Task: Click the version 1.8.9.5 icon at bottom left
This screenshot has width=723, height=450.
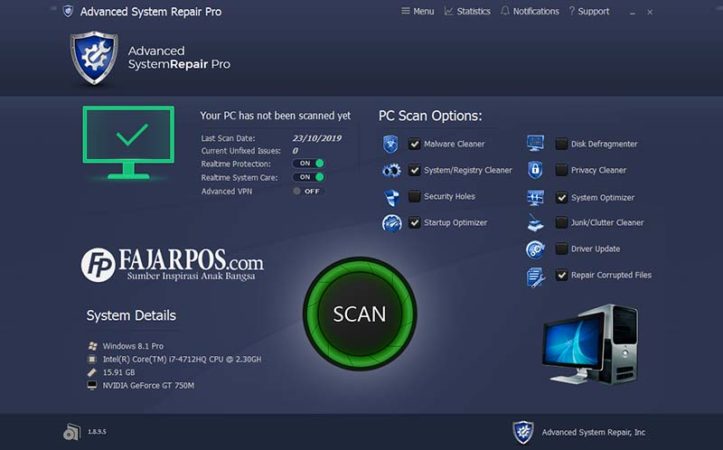Action: click(71, 432)
